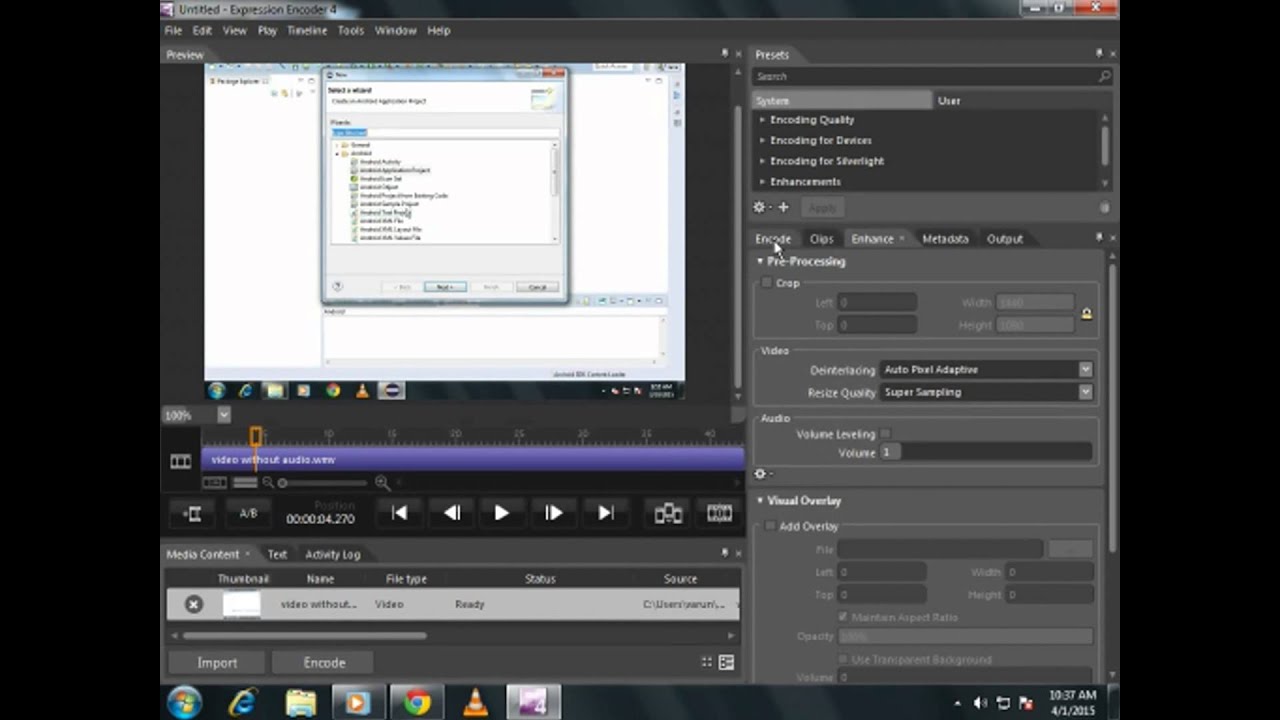This screenshot has width=1280, height=720.
Task: Open the Pre-Processing gear menu
Action: 760,474
